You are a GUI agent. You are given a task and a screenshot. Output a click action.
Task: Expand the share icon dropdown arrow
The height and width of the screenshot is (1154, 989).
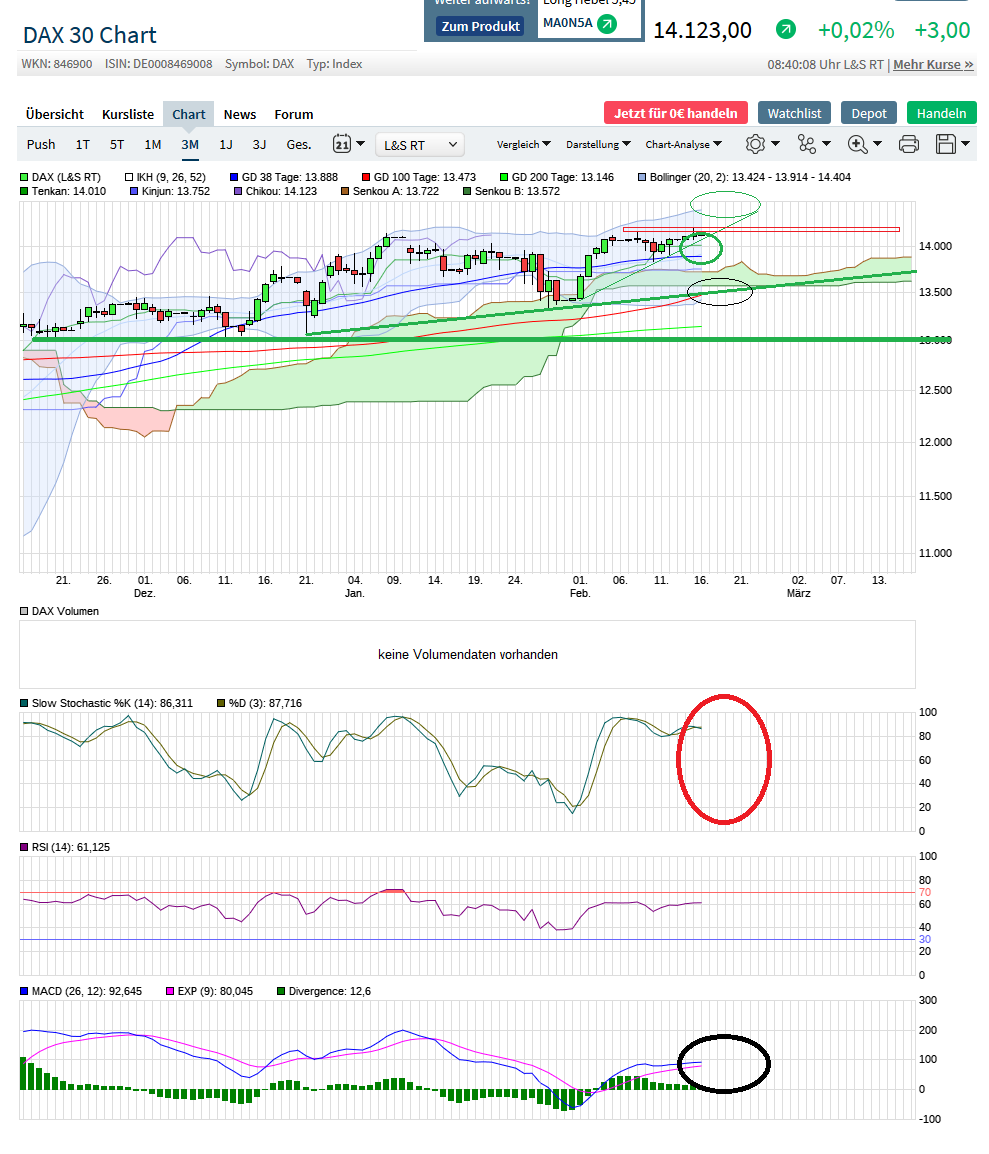pos(826,144)
